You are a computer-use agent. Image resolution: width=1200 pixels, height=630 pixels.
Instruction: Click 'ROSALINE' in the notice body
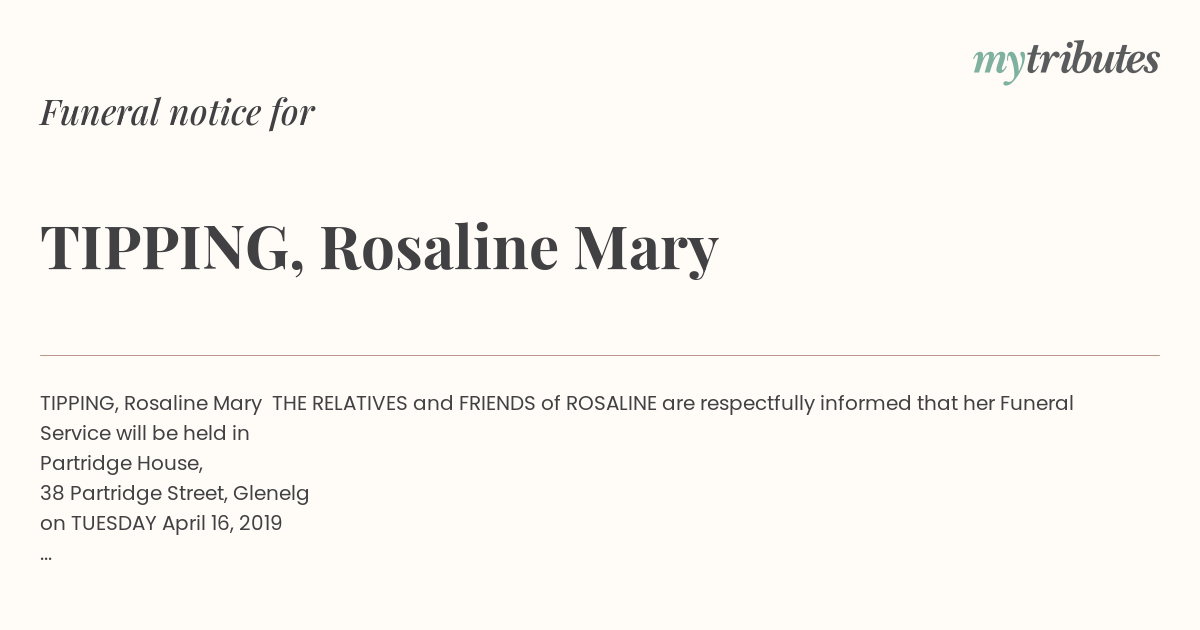pyautogui.click(x=611, y=403)
